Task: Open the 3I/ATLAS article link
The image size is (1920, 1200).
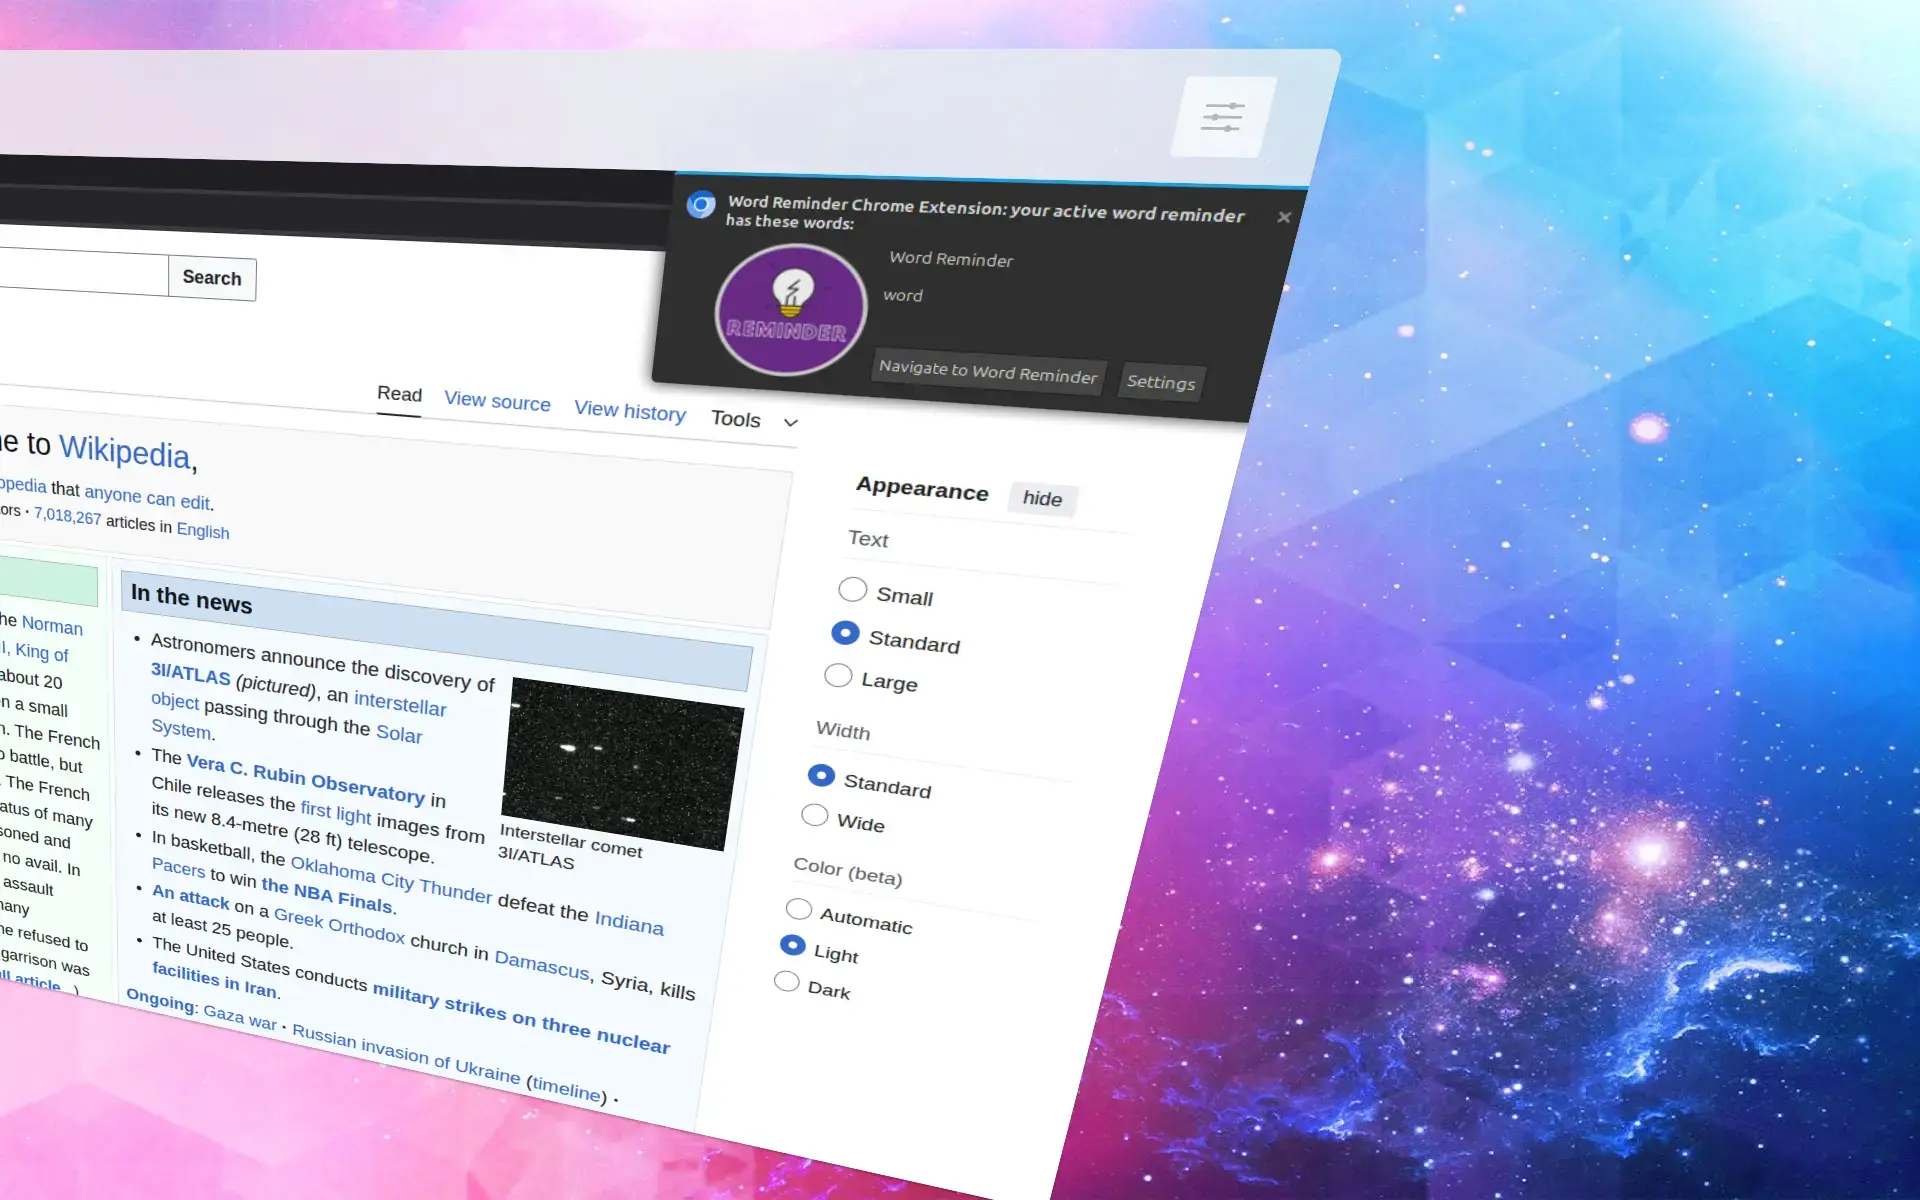Action: click(x=191, y=674)
